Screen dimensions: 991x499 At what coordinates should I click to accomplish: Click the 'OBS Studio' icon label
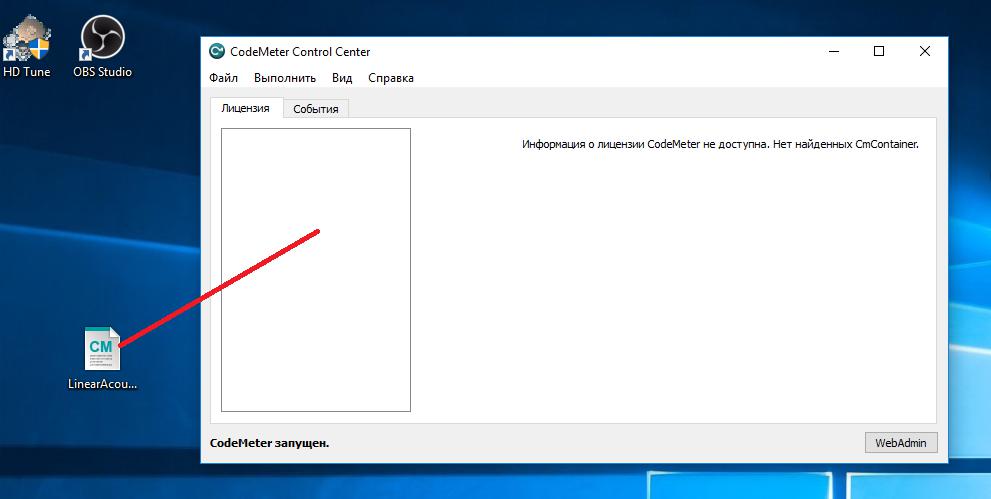(x=102, y=71)
